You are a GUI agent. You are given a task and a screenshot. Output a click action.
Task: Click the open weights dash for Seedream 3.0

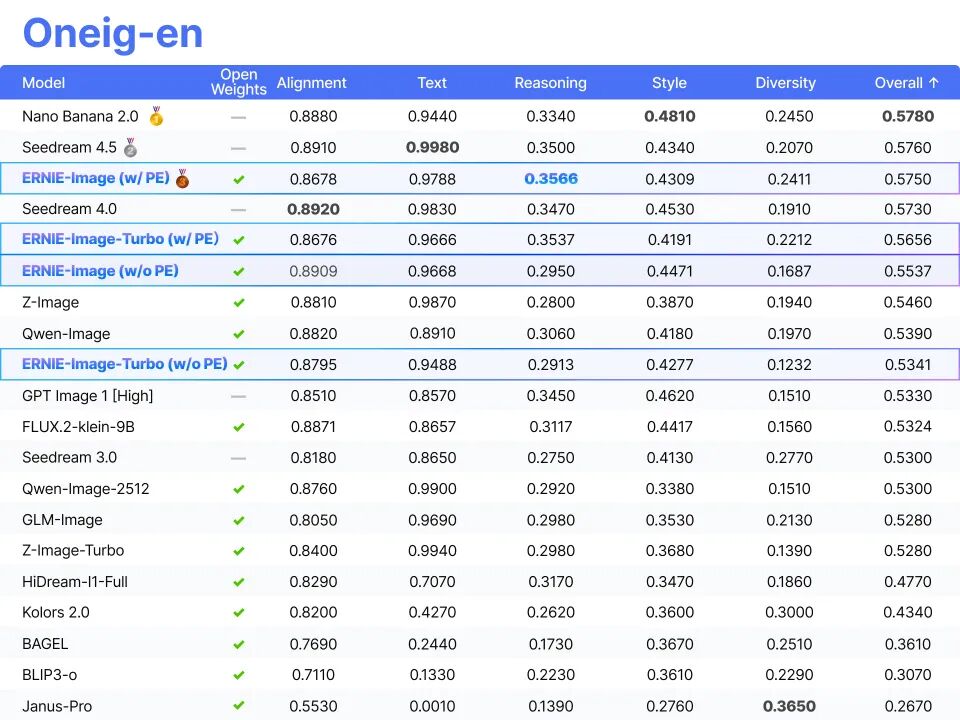pyautogui.click(x=238, y=458)
